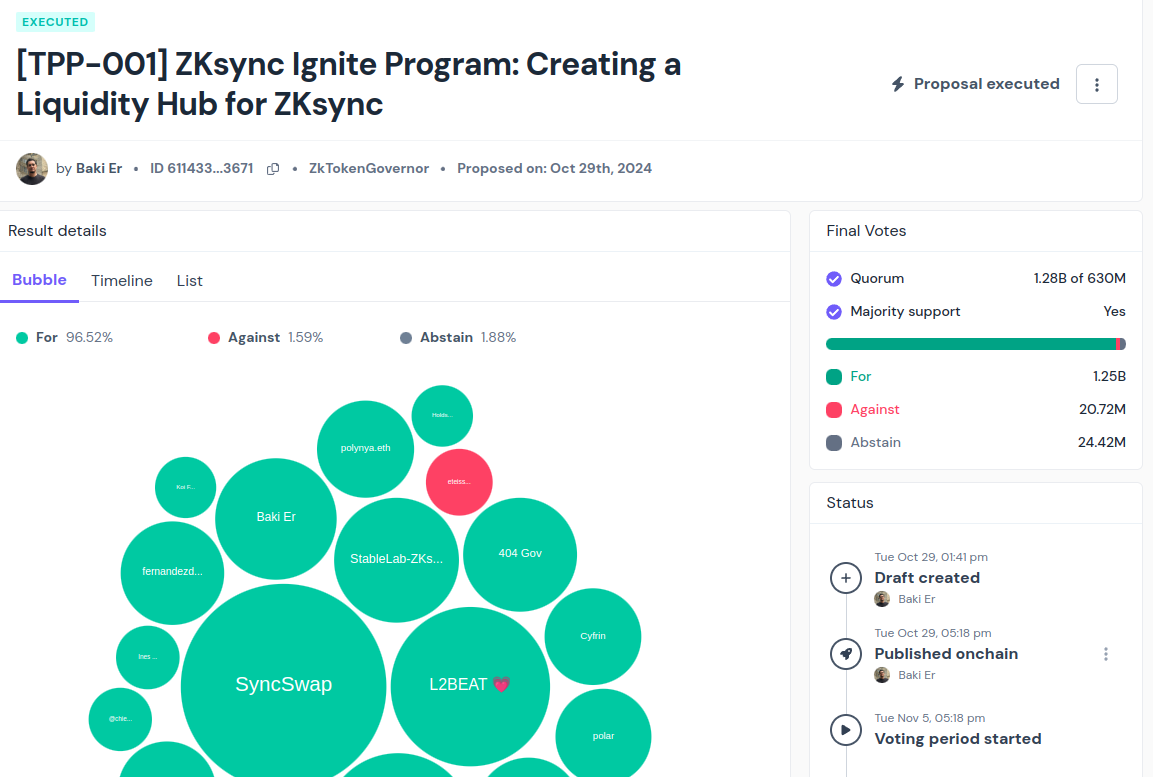Select the Bubble tab
The width and height of the screenshot is (1153, 777).
click(40, 280)
